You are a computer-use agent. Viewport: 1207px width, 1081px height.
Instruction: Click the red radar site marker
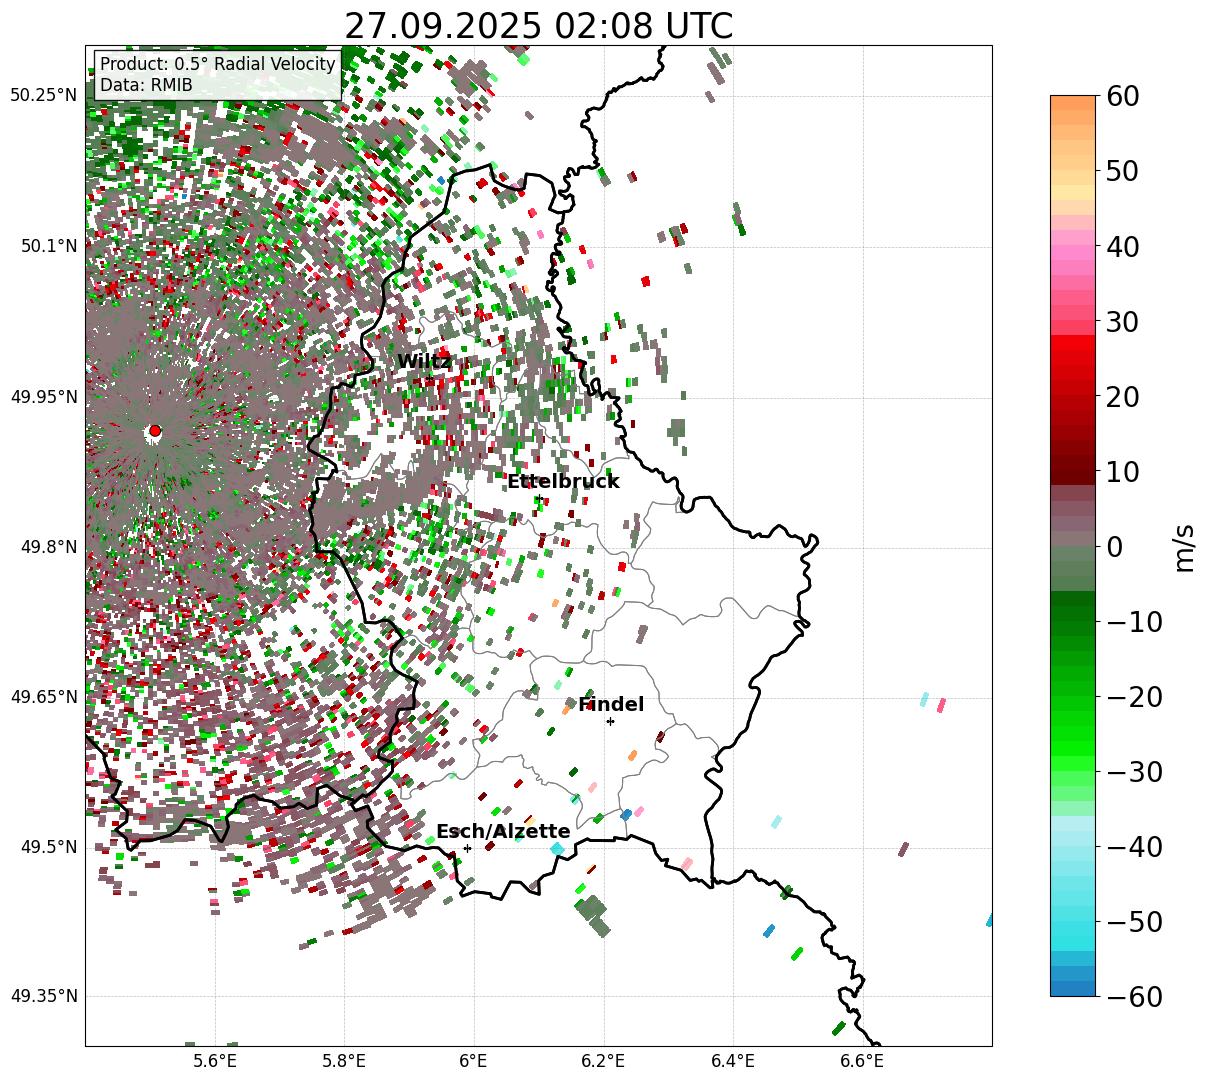point(154,431)
